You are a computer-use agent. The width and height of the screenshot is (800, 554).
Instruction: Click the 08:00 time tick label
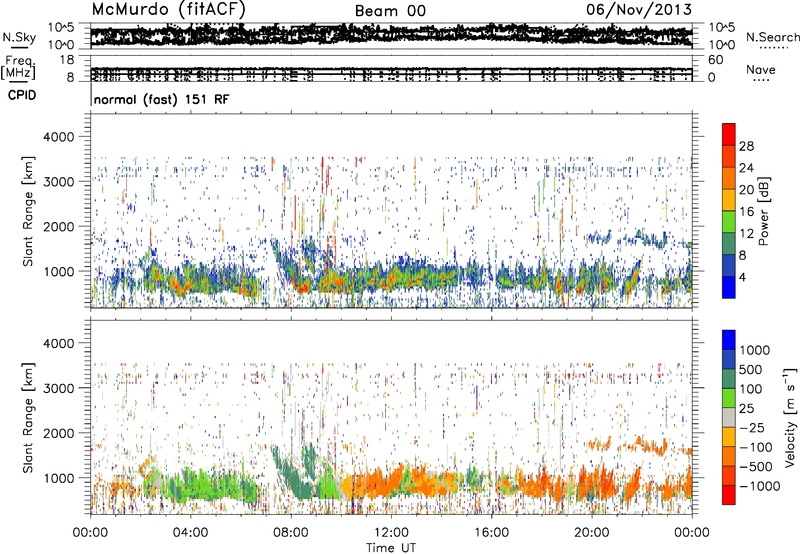pos(291,533)
